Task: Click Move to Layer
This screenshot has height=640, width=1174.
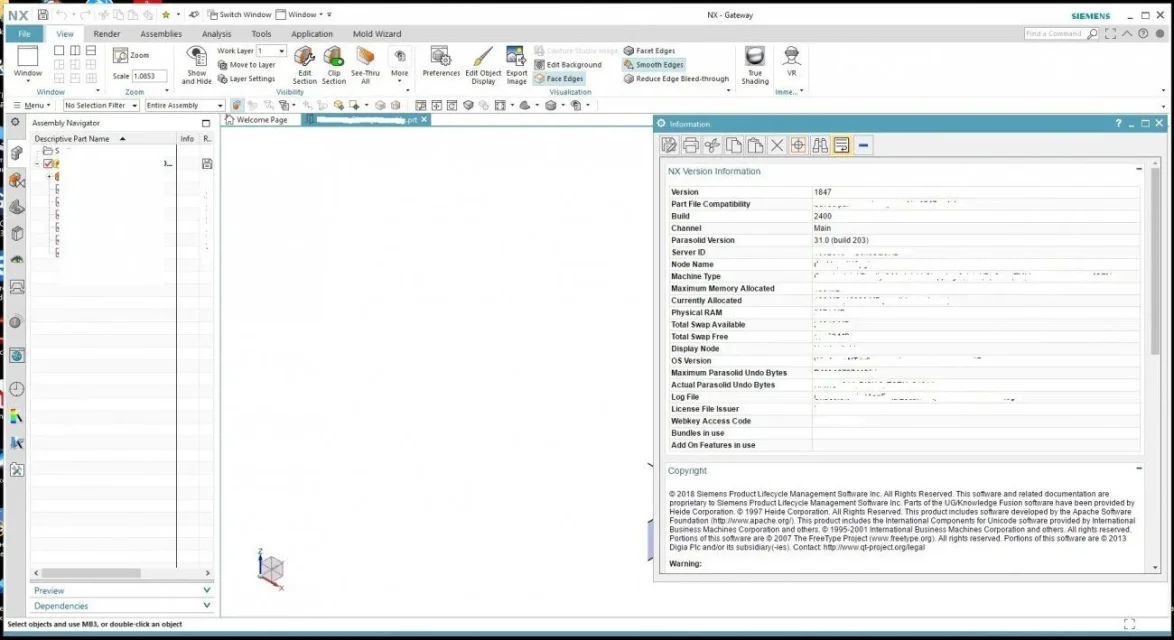Action: 246,65
